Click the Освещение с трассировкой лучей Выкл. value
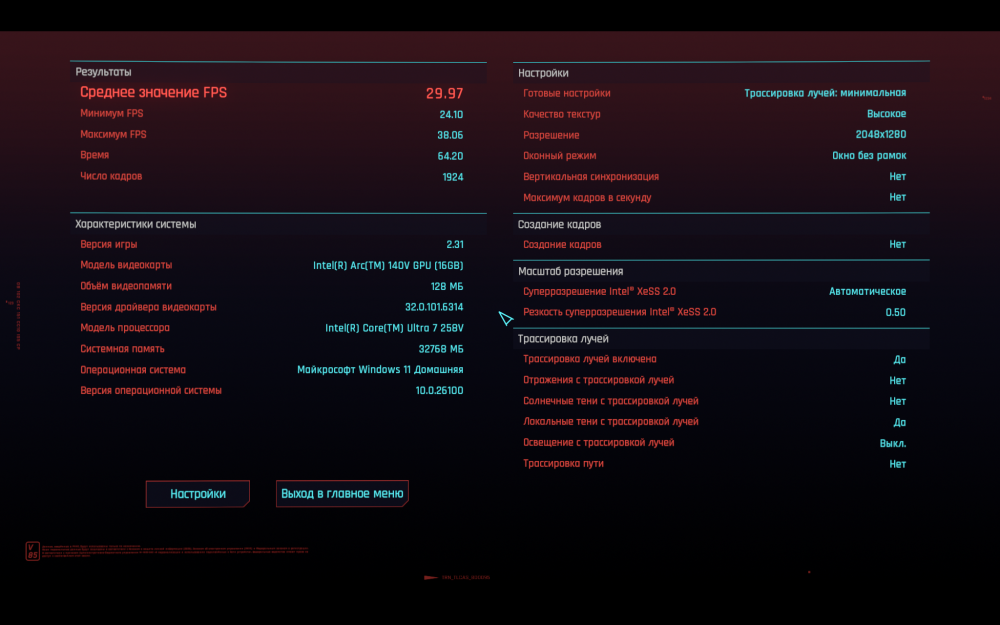Screen dimensions: 1000x625 click(x=893, y=443)
